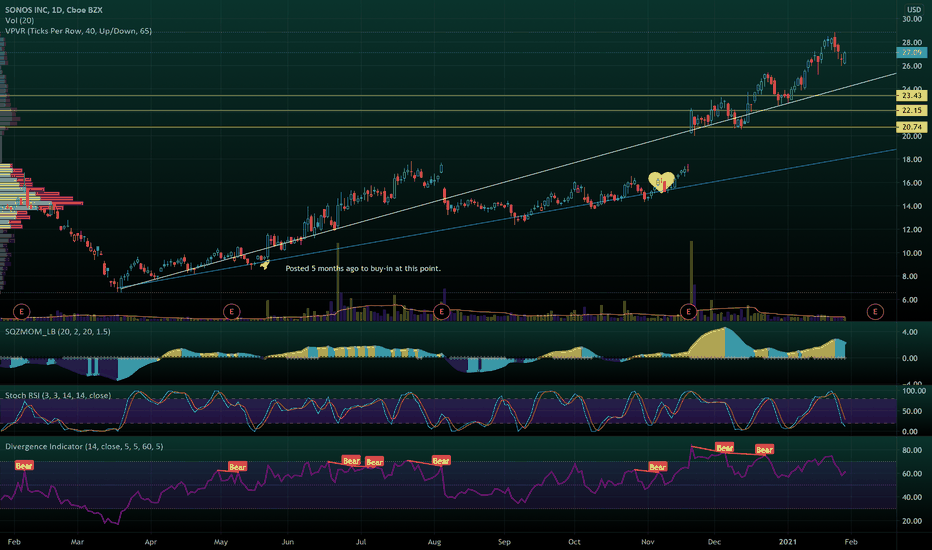Screen dimensions: 932x550
Task: Select the Bear label in early May
Action: pyautogui.click(x=237, y=467)
